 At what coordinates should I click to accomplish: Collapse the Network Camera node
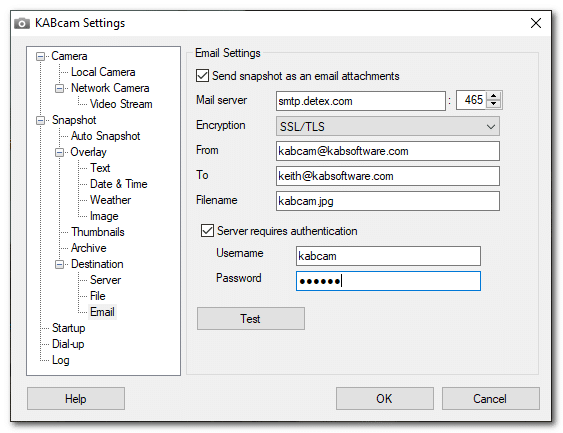point(60,88)
